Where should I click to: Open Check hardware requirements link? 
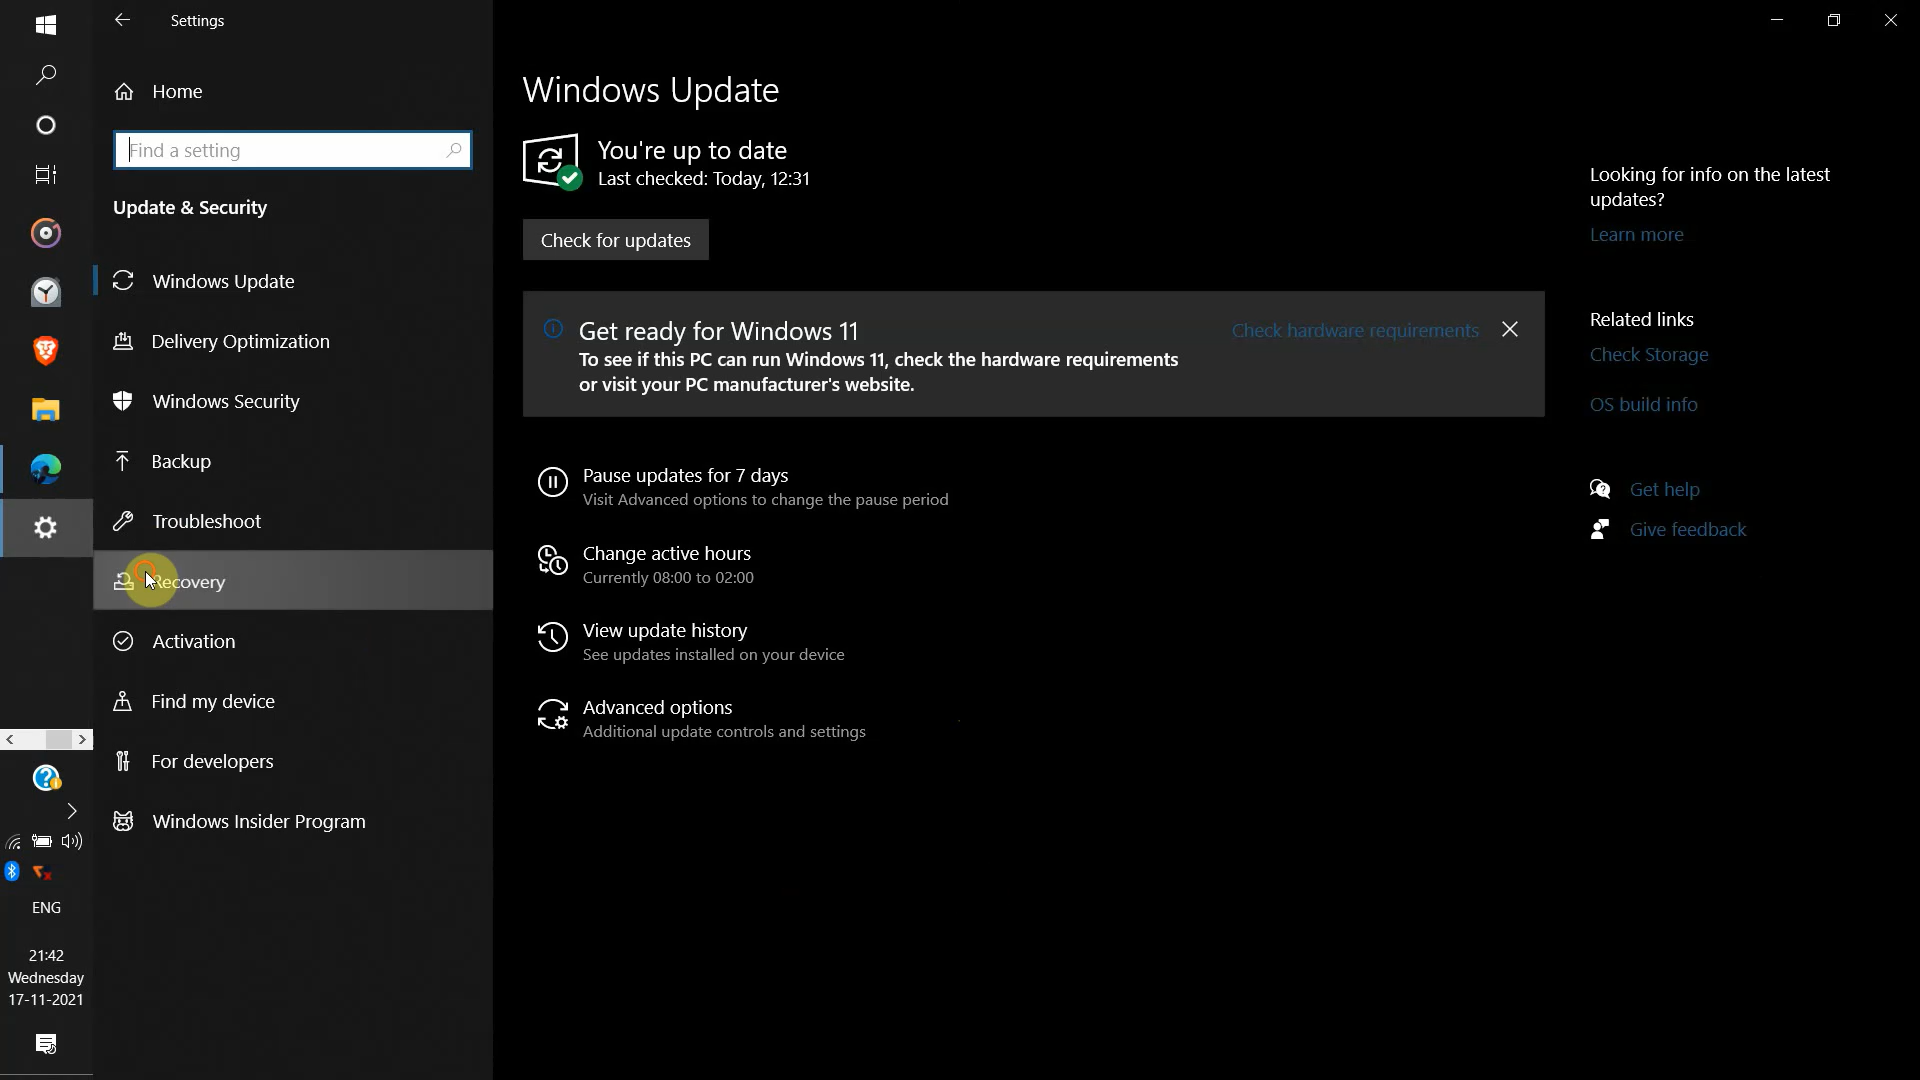pos(1355,331)
